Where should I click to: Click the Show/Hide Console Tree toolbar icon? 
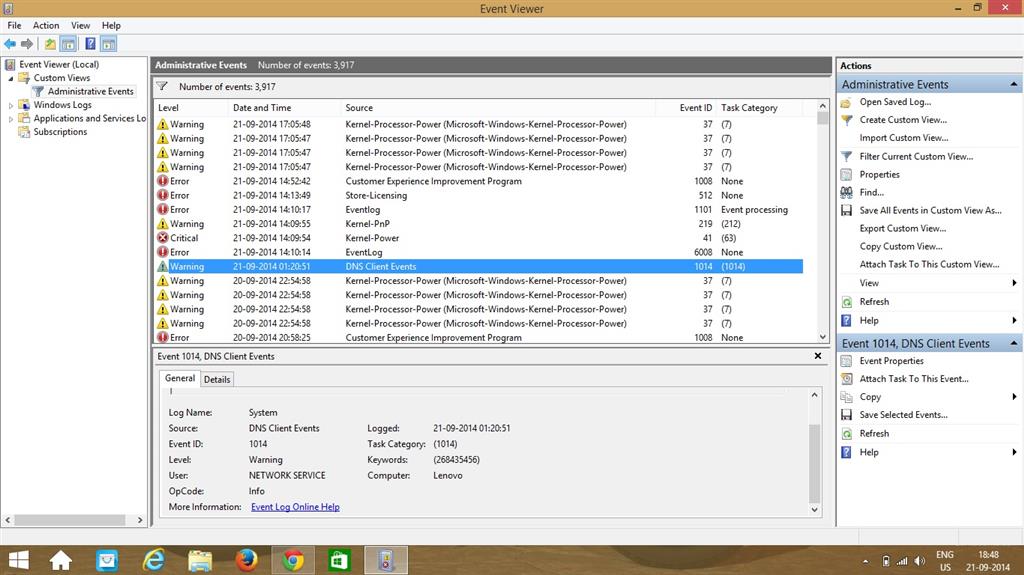click(68, 44)
